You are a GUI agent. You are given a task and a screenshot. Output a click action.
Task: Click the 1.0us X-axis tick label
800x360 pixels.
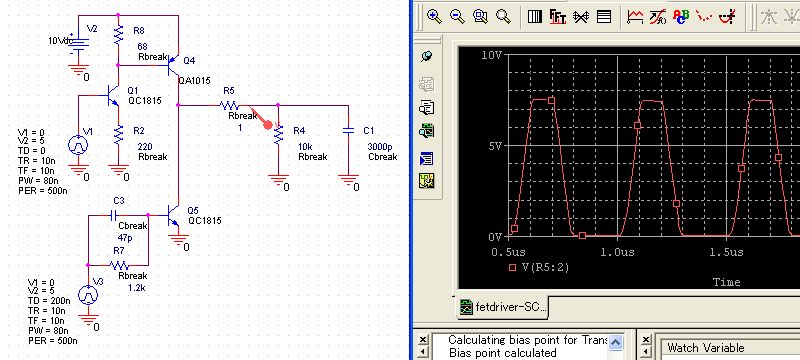(617, 252)
